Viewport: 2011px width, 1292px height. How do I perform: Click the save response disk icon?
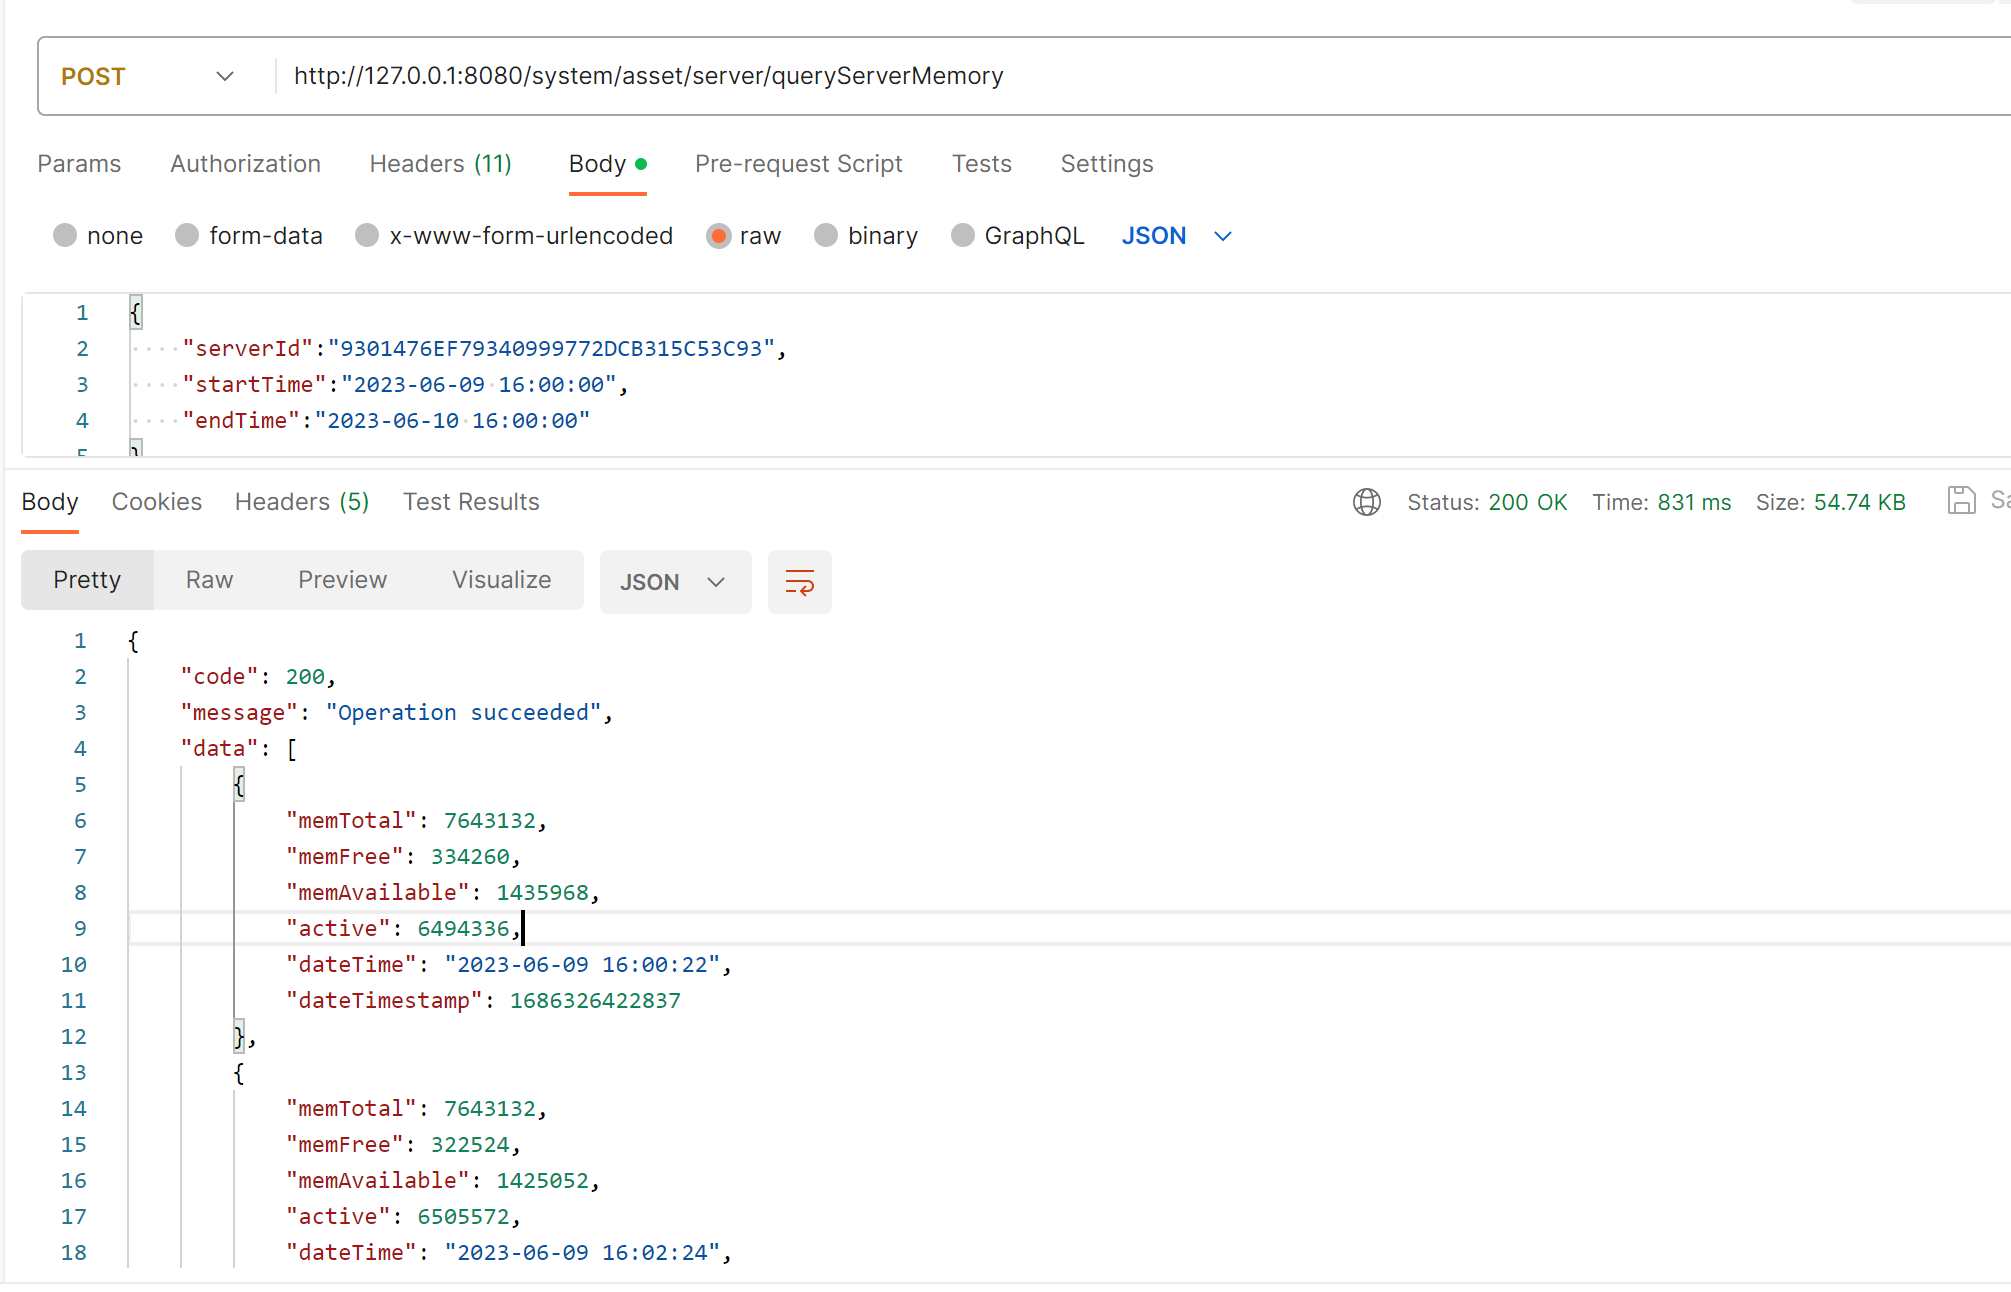point(1961,500)
